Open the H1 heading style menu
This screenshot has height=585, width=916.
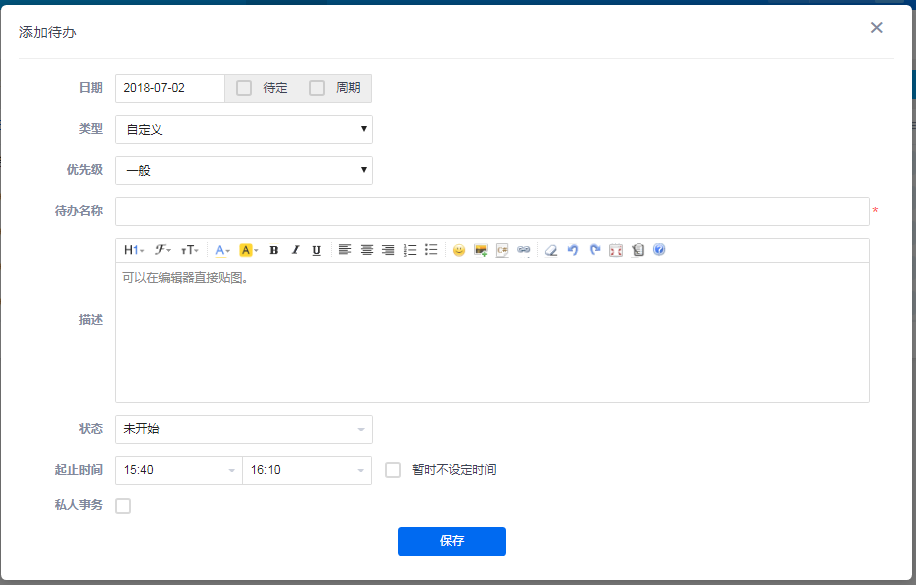(x=134, y=250)
